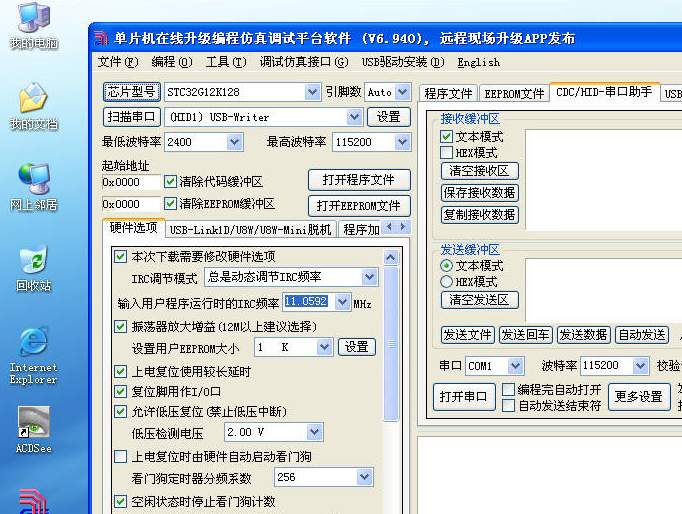682x514 pixels.
Task: Open the Network Neighborhood desktop icon
Action: (34, 187)
